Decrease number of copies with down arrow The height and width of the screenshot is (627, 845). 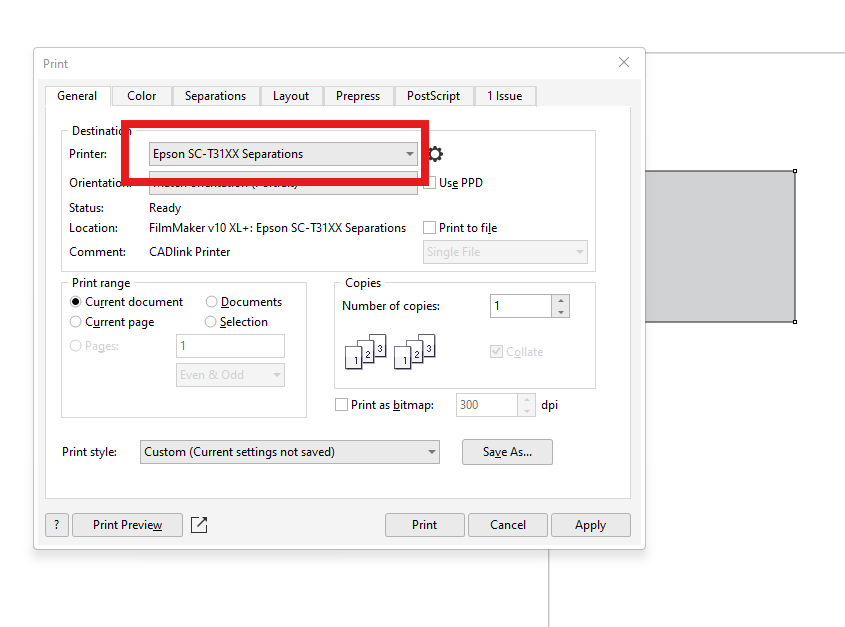coord(560,312)
